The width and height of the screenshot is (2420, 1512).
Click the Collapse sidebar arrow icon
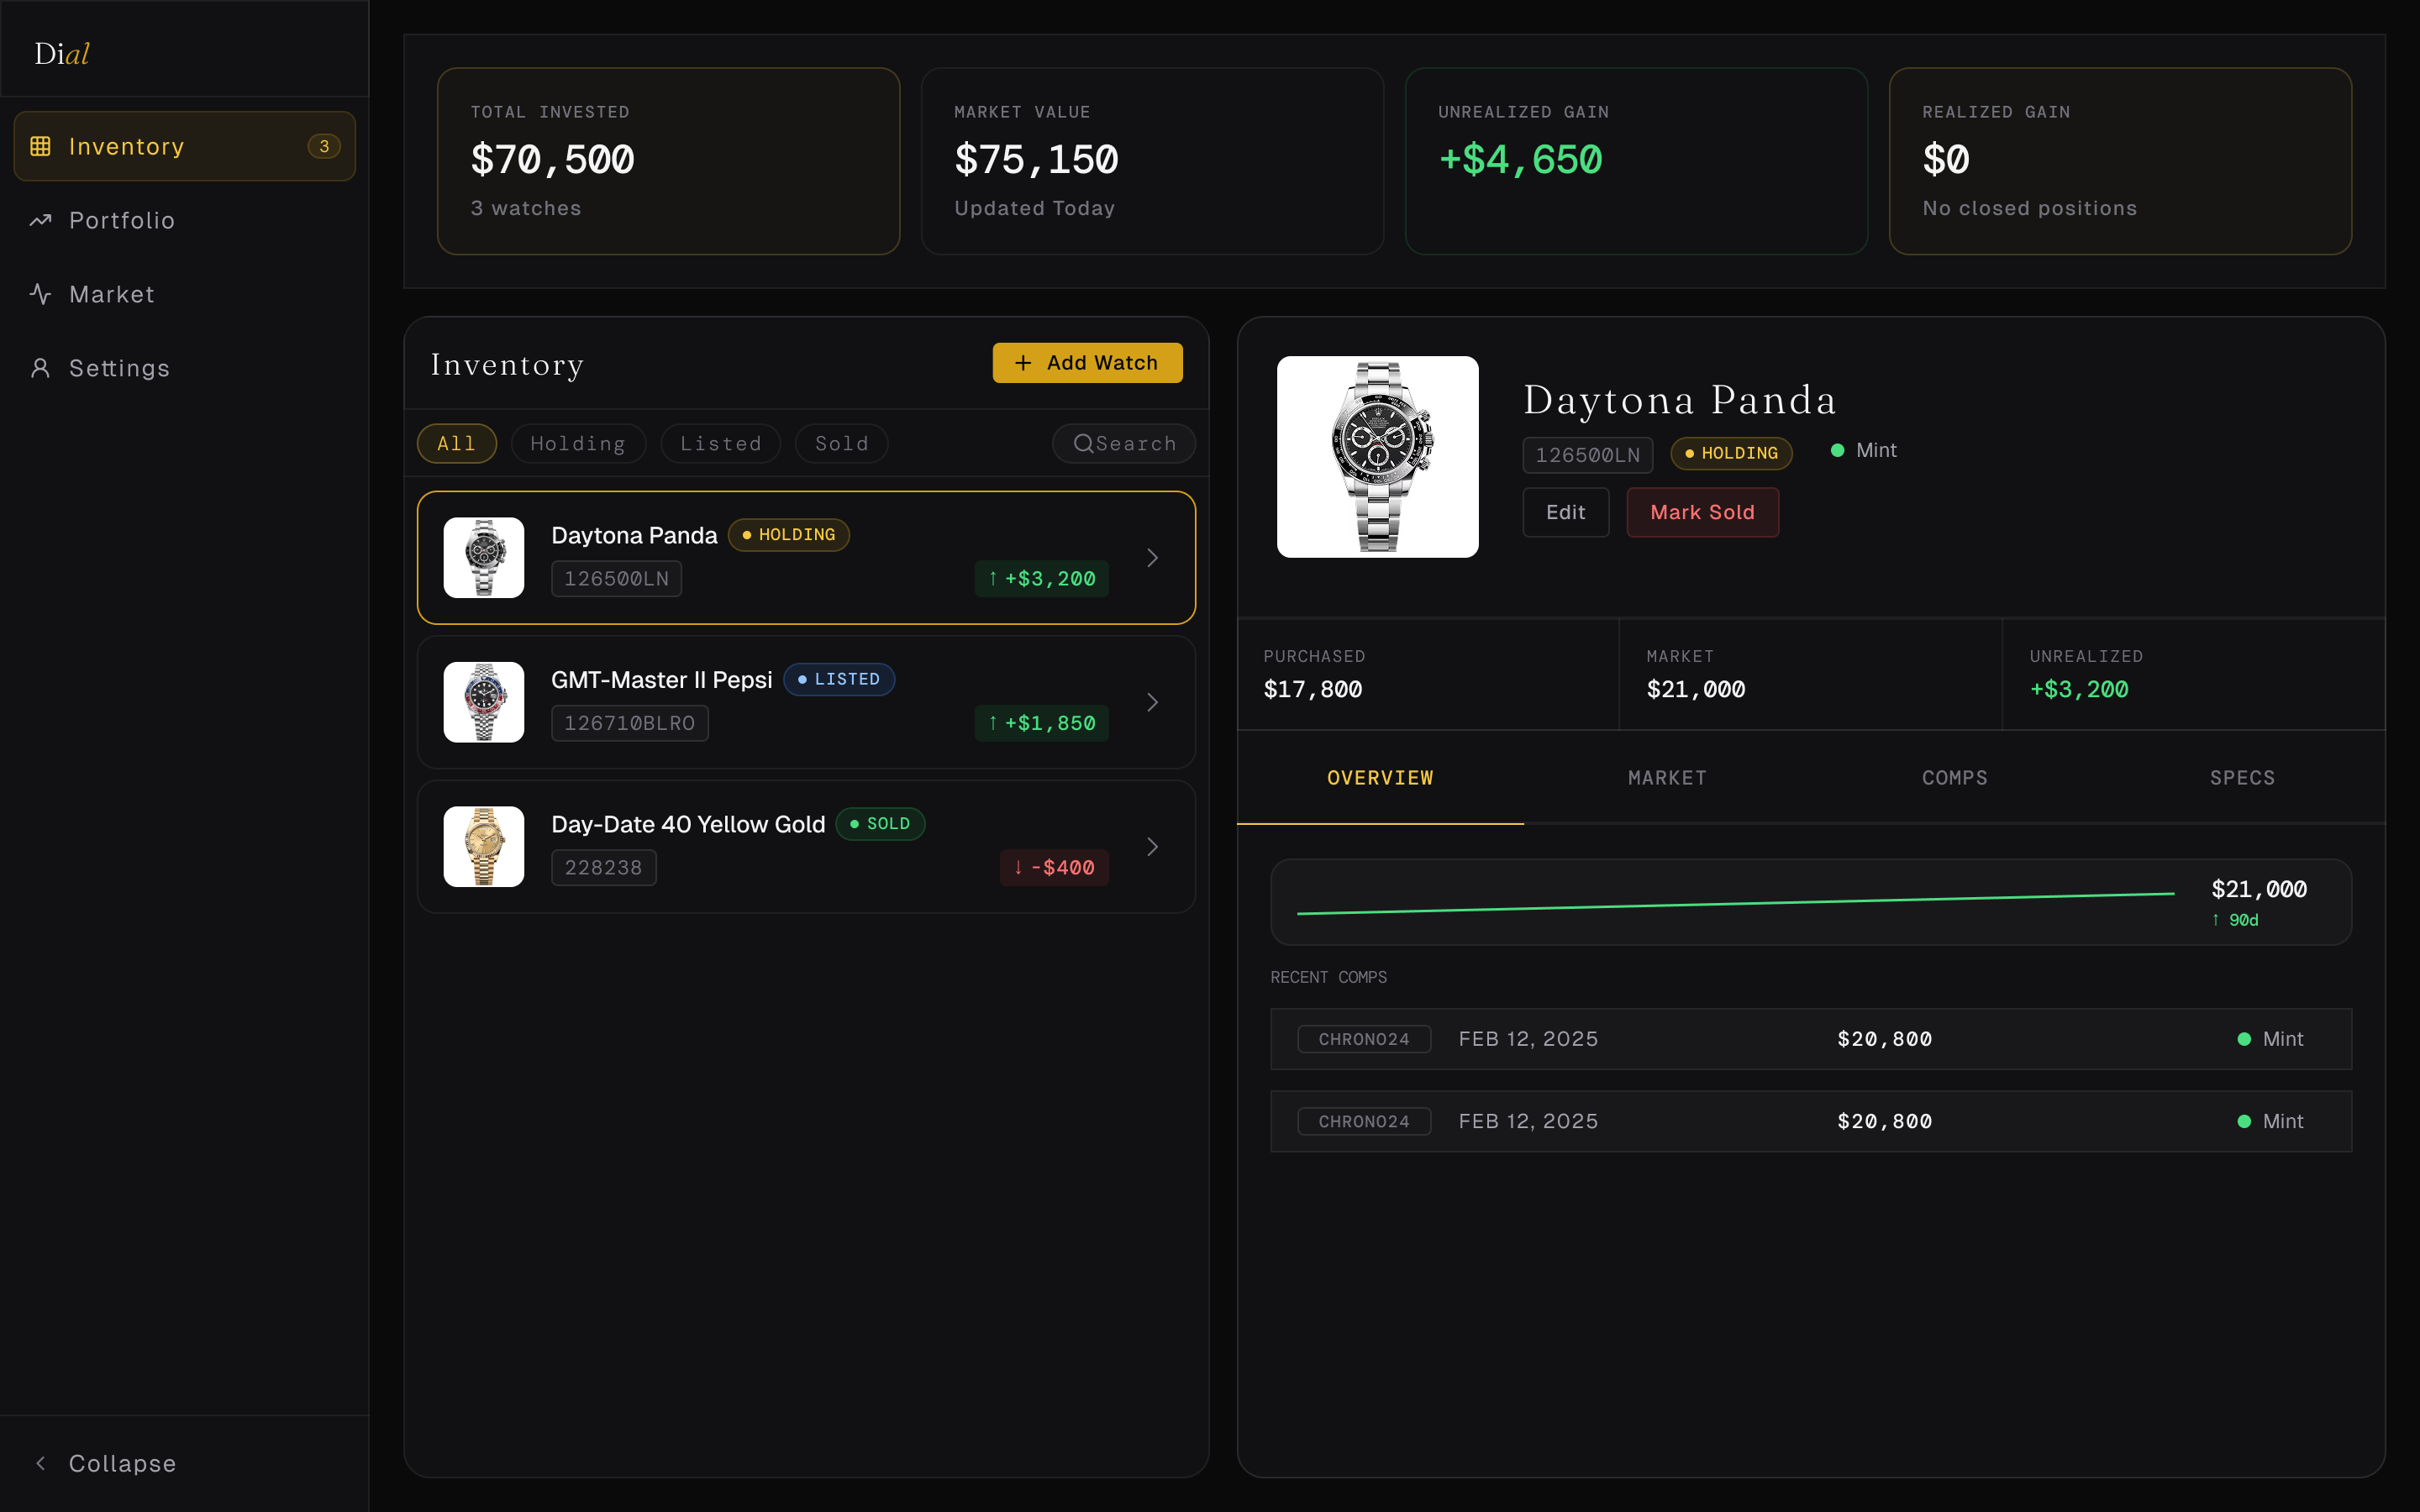tap(40, 1463)
